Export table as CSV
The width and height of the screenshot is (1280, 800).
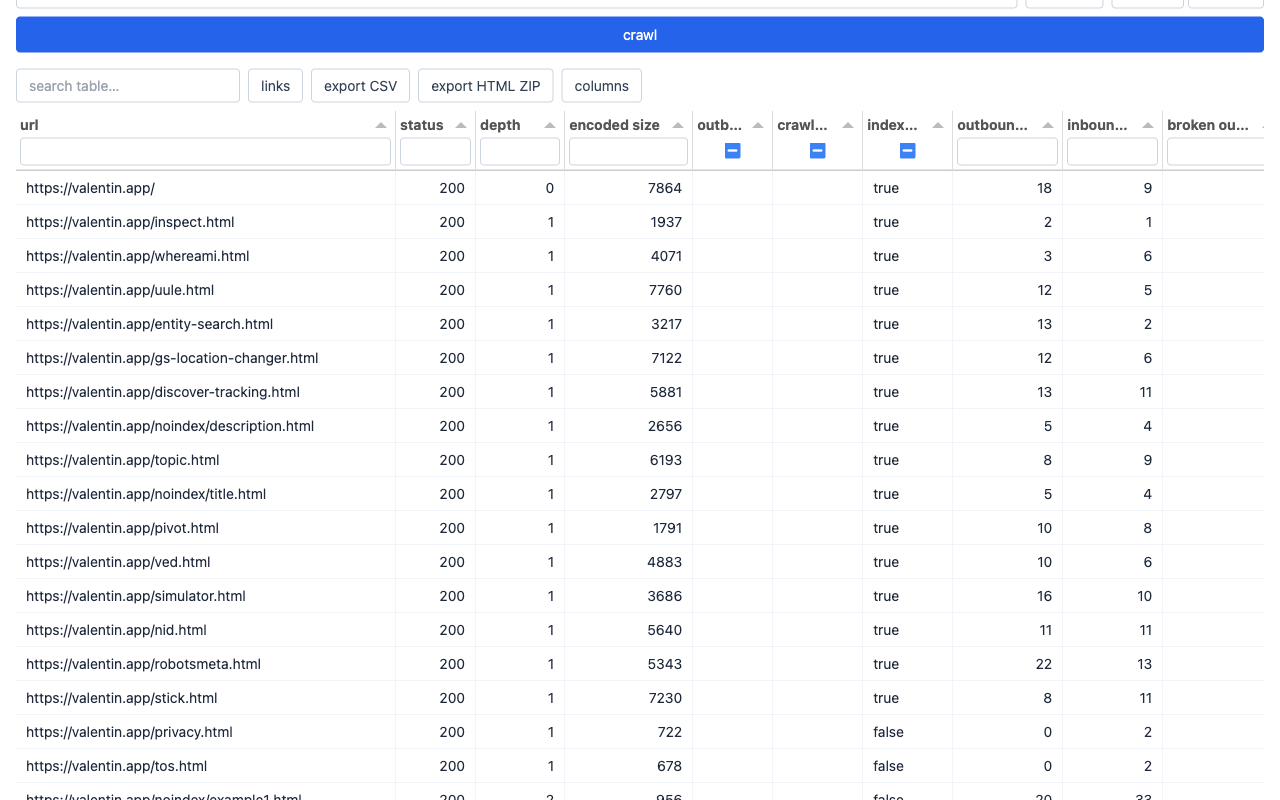tap(361, 86)
